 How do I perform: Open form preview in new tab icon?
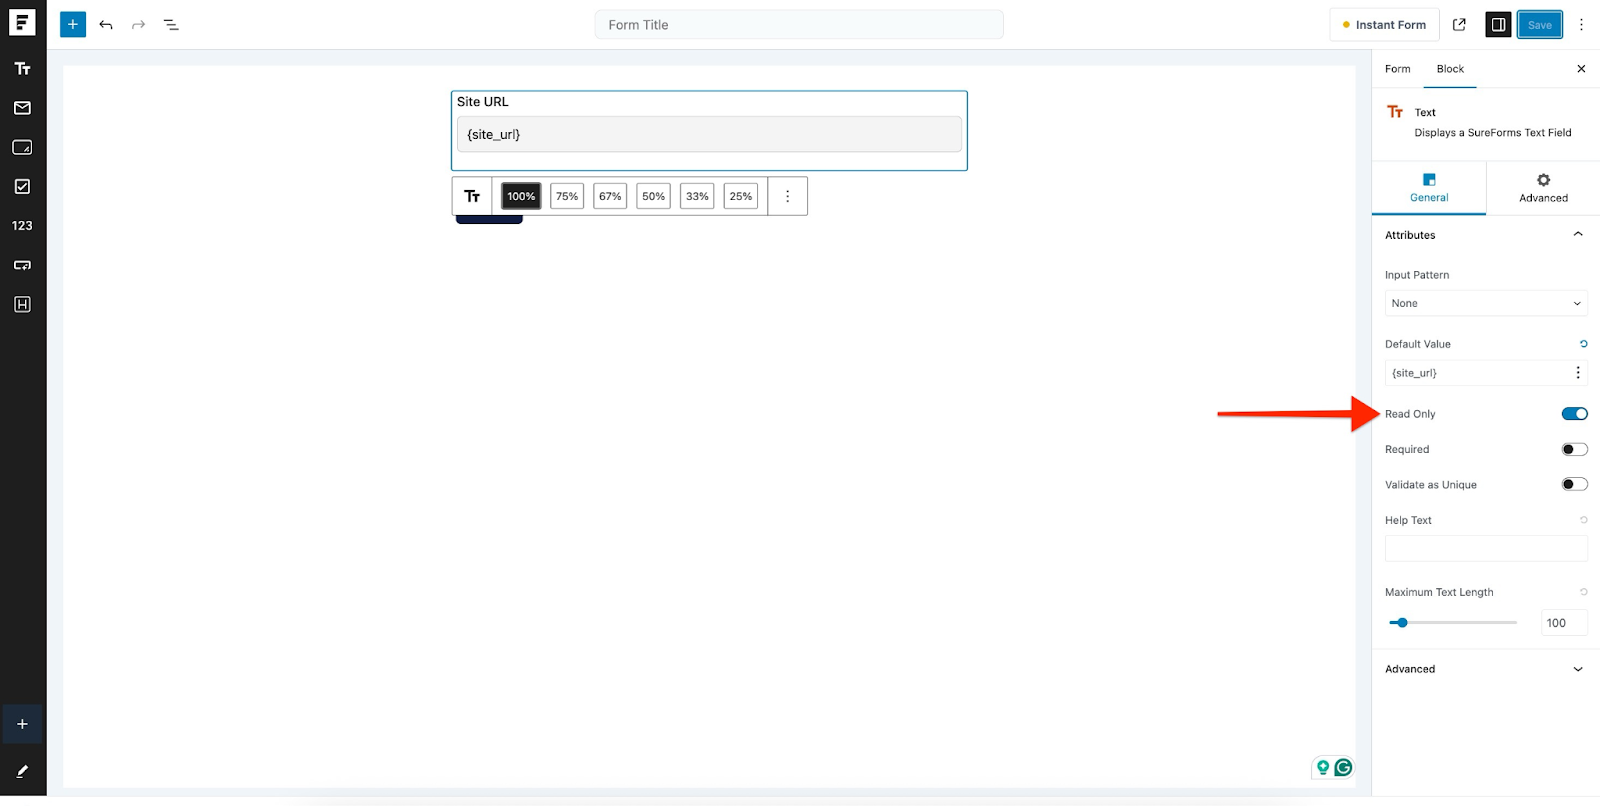[1459, 25]
